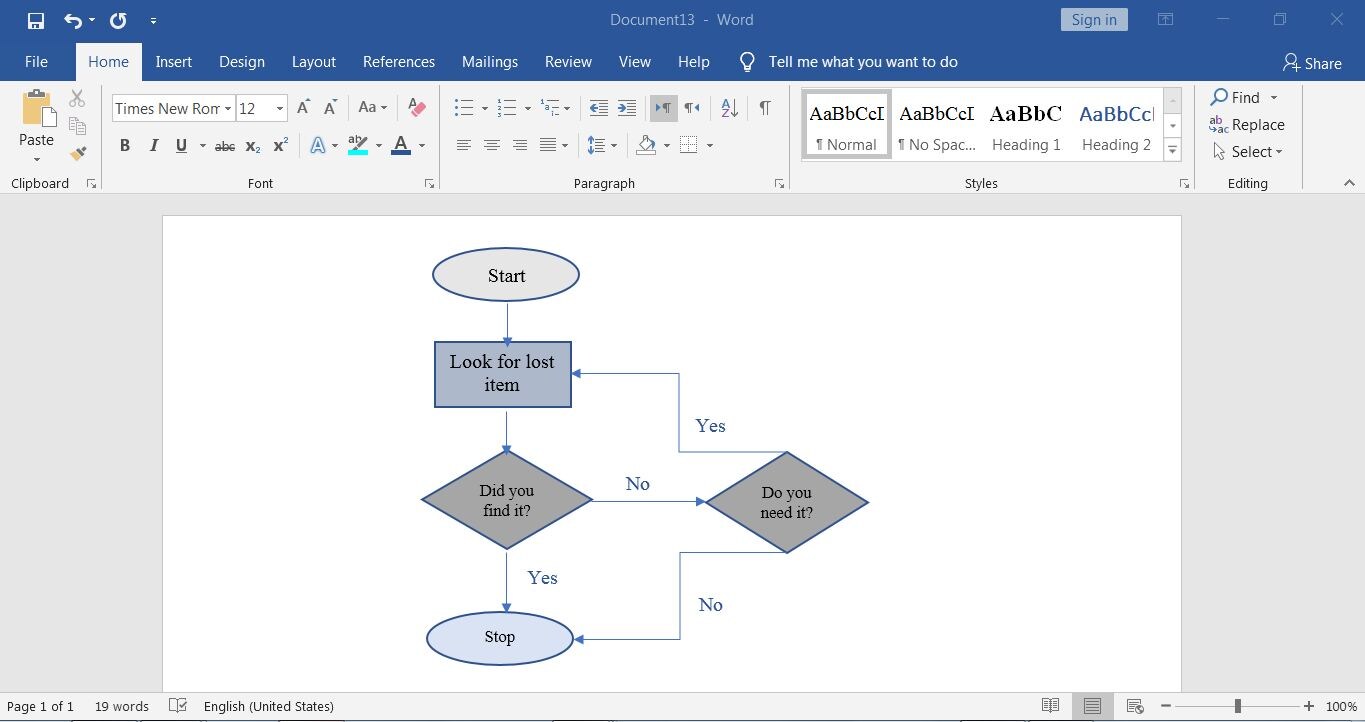Toggle superscript formatting
Screen dimensions: 1365x722
(279, 145)
